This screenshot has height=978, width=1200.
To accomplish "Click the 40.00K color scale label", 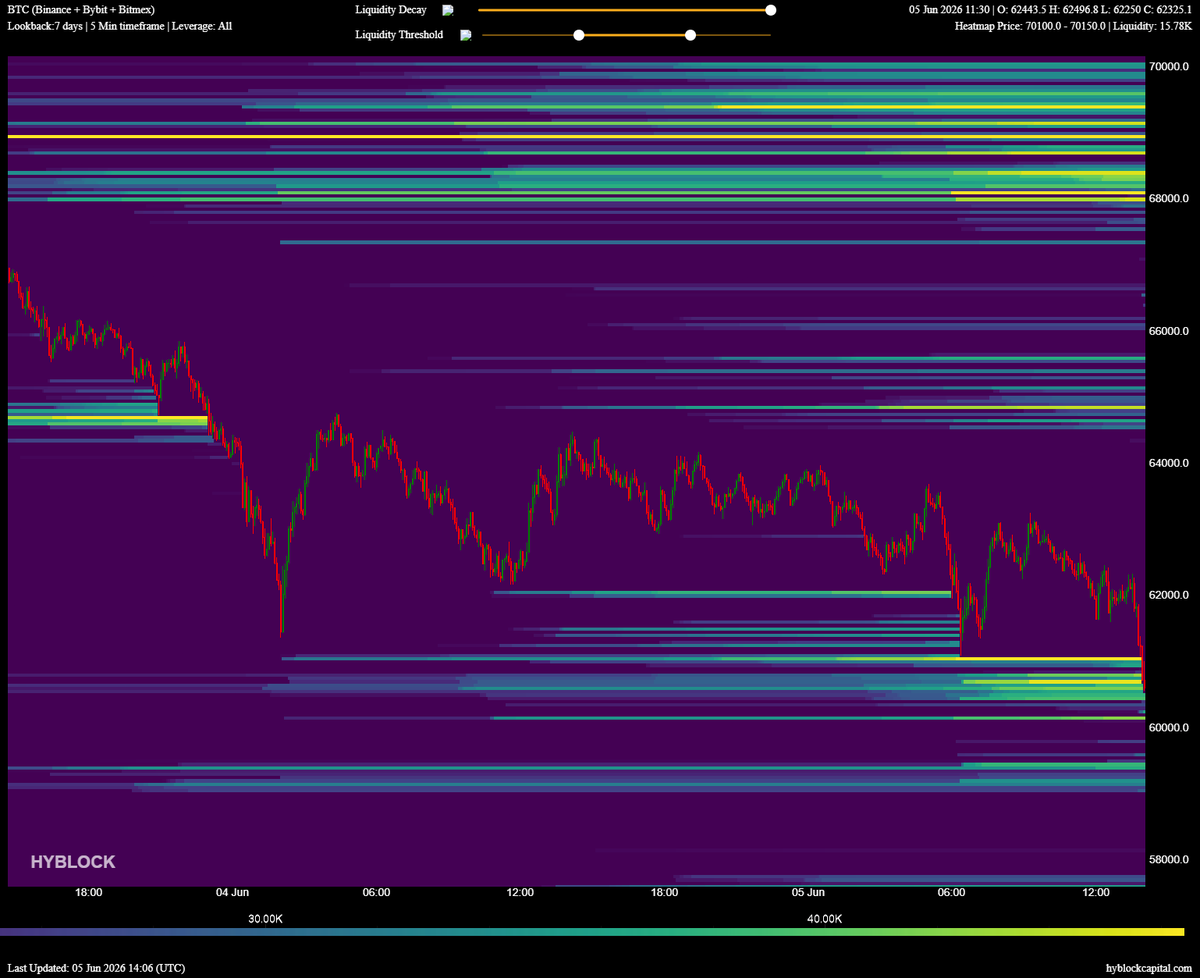I will tap(824, 919).
